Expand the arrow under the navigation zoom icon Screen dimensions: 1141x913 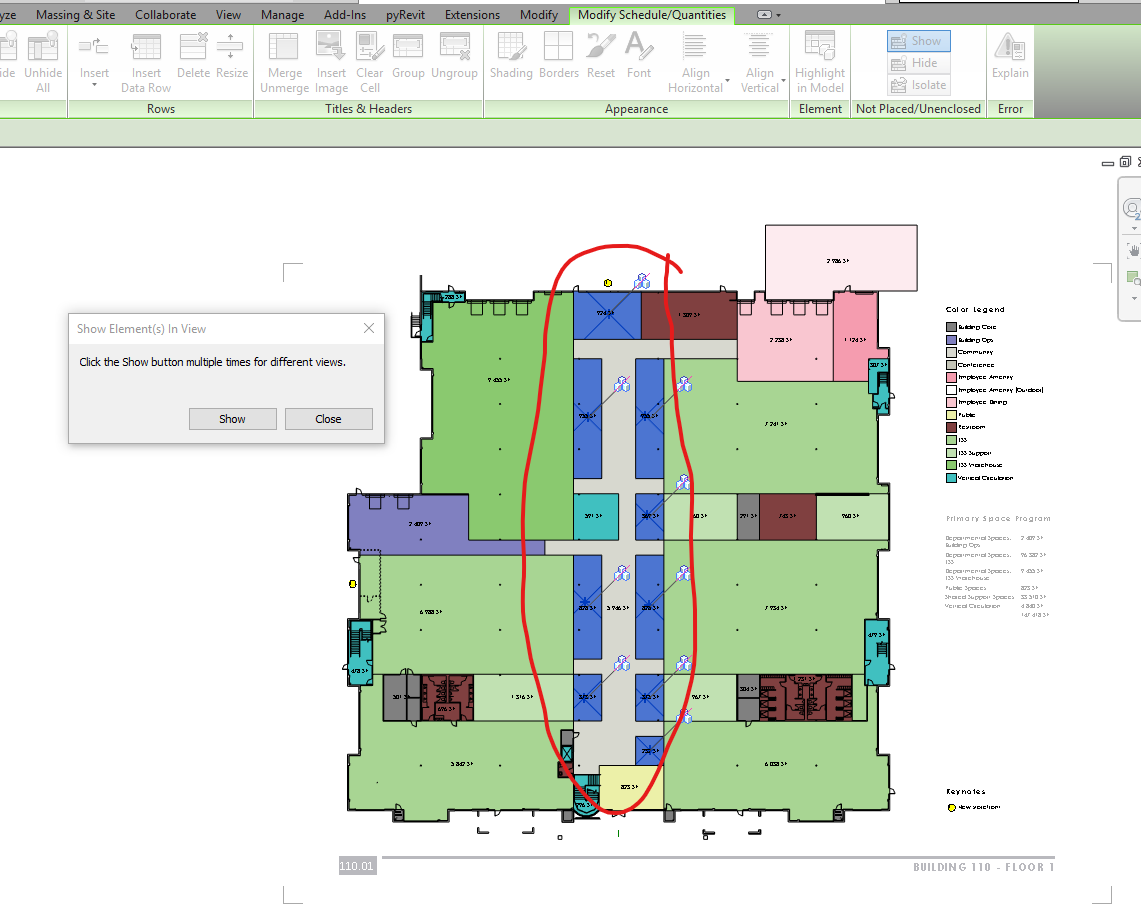1134,228
